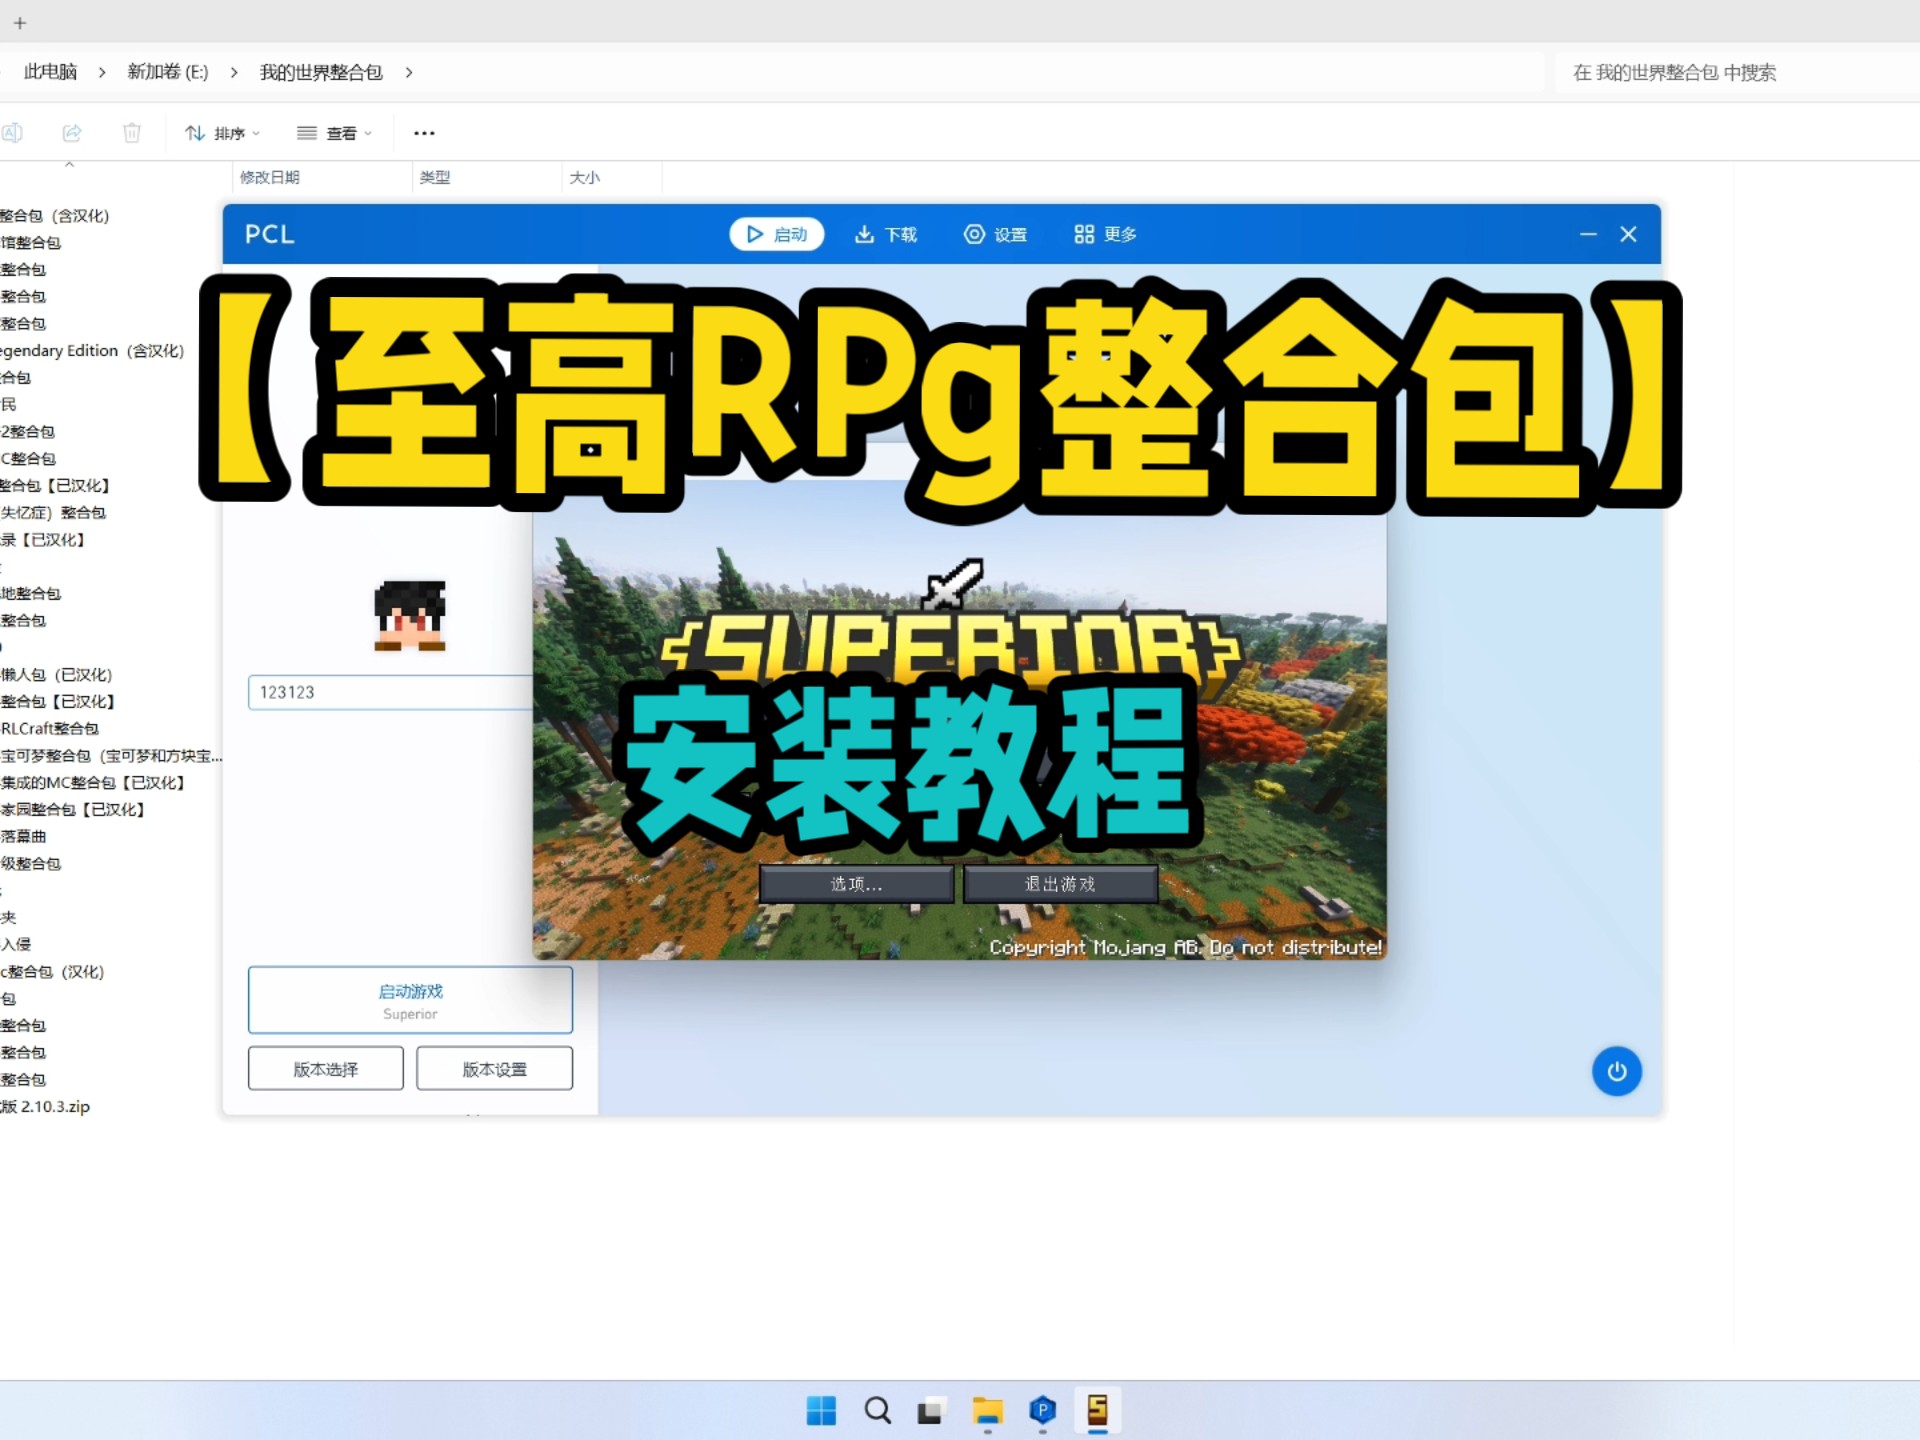
Task: Open the Windows Start menu icon
Action: coord(821,1411)
